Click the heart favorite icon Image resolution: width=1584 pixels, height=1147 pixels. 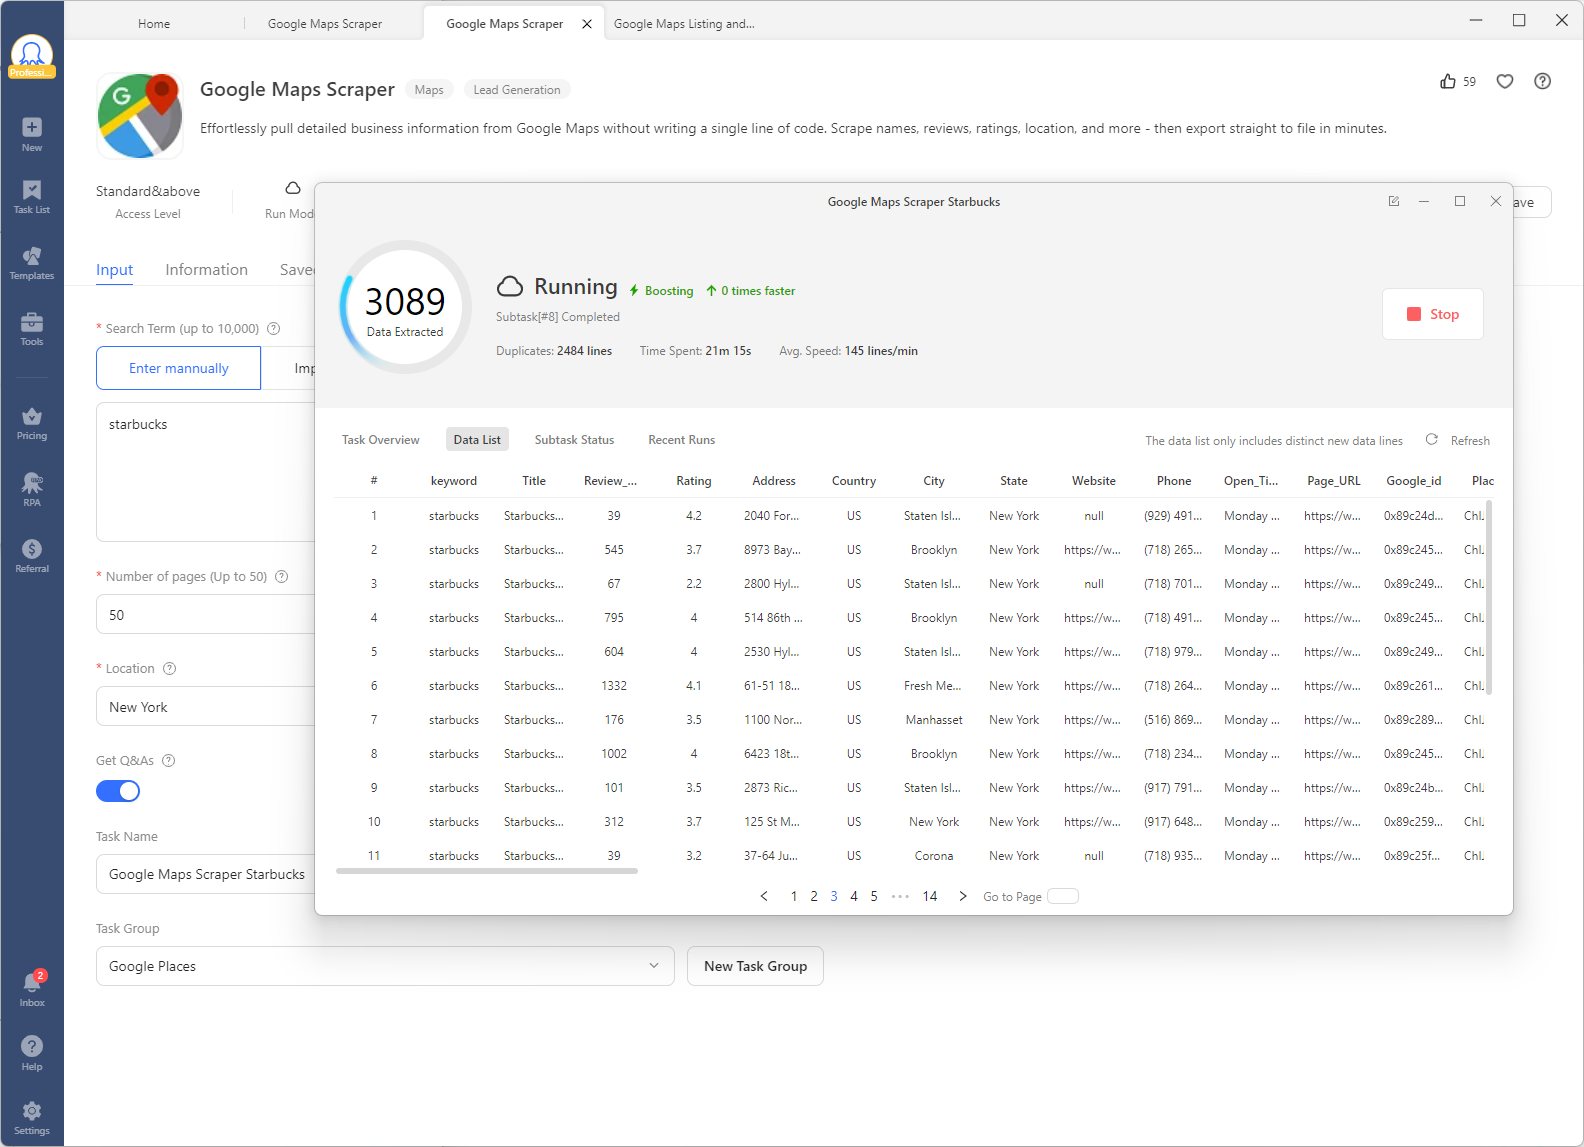(x=1505, y=81)
